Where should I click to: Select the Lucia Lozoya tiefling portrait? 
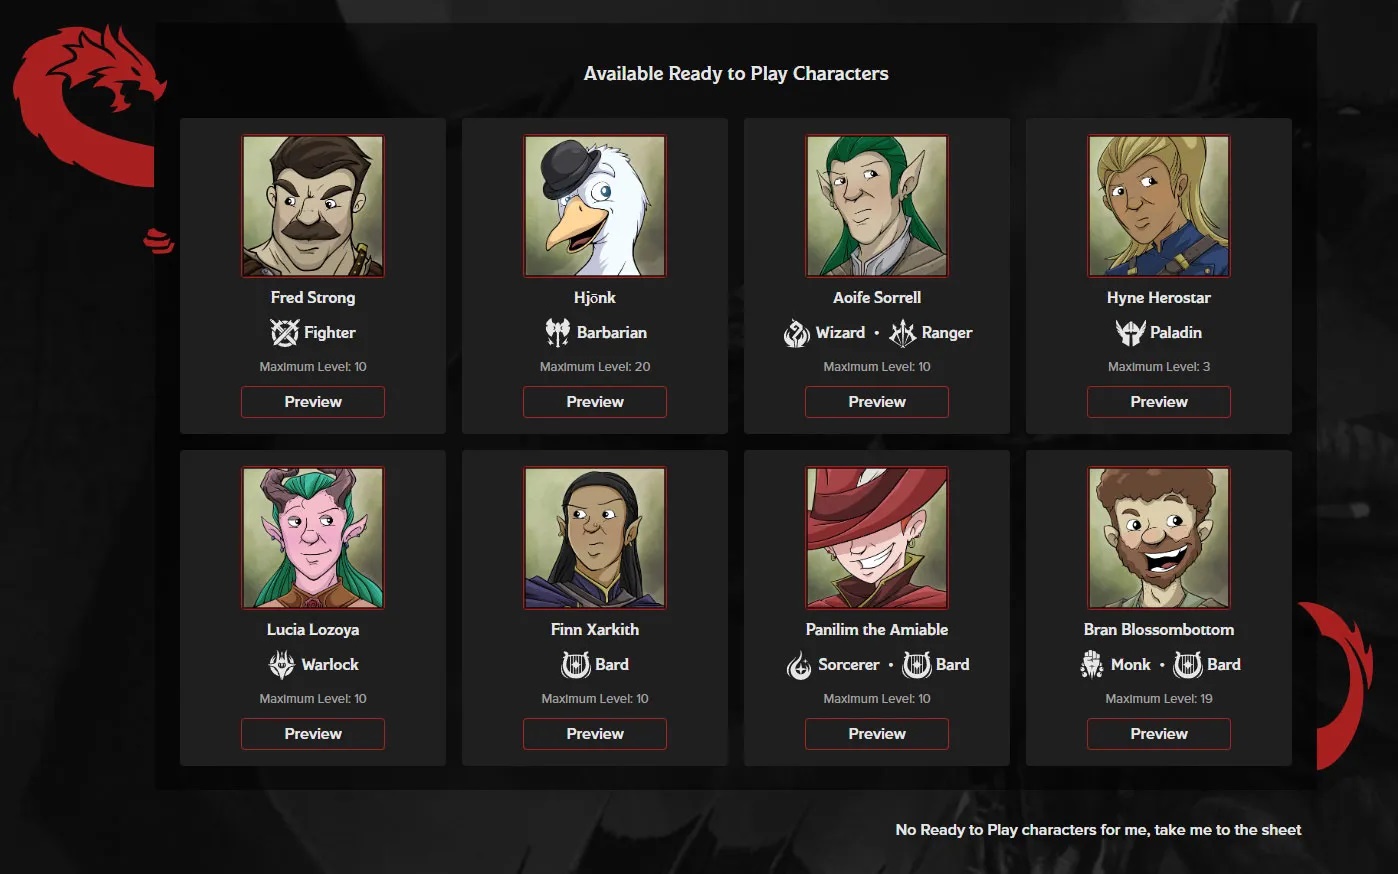(x=313, y=538)
